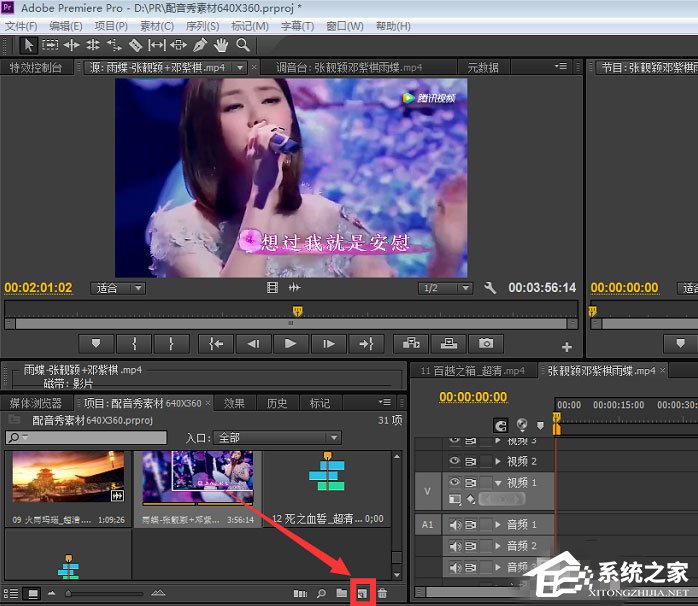The width and height of the screenshot is (698, 606).
Task: Hide the 视频 2 track with eye icon
Action: [455, 461]
